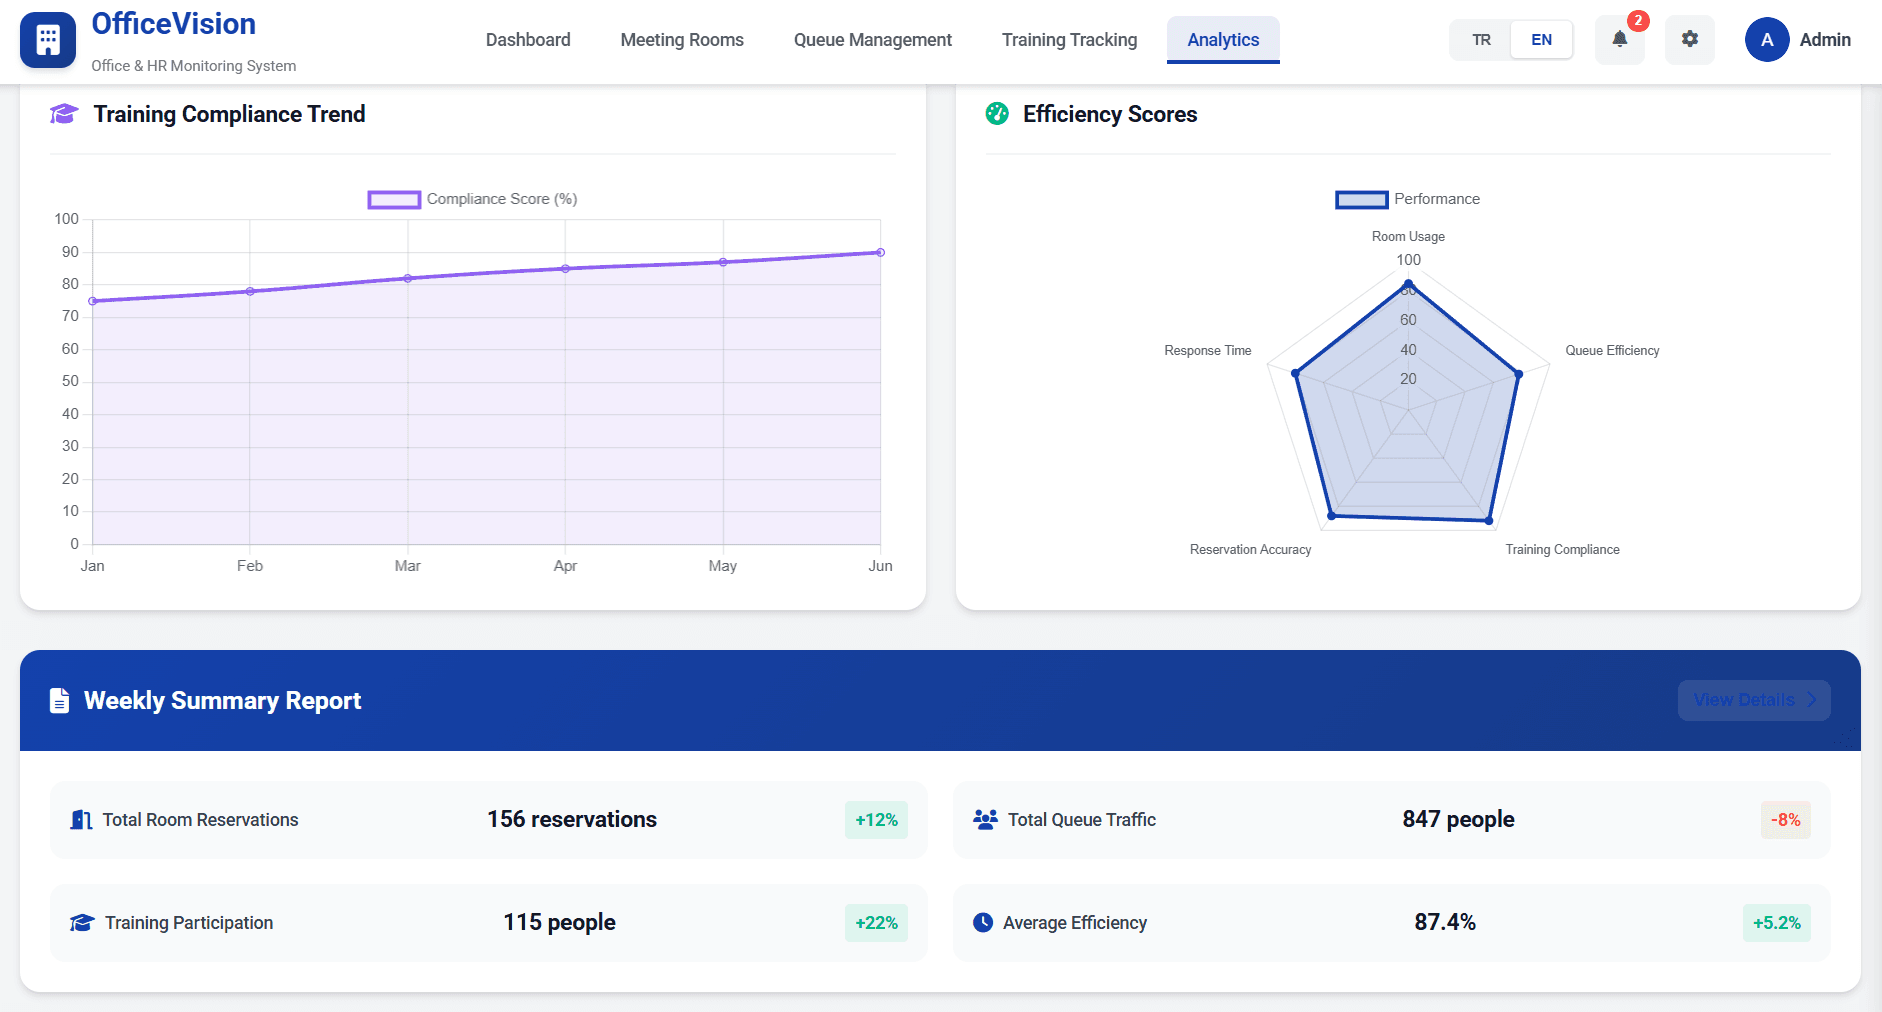Screen dimensions: 1882x1012
Task: Open the notifications bell icon
Action: click(x=1619, y=40)
